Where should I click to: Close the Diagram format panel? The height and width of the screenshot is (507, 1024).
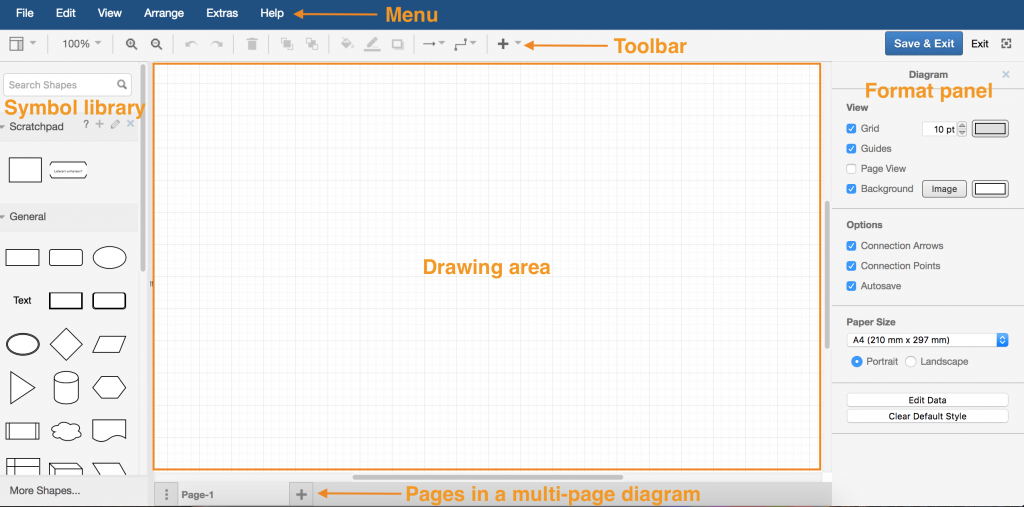(x=1006, y=74)
